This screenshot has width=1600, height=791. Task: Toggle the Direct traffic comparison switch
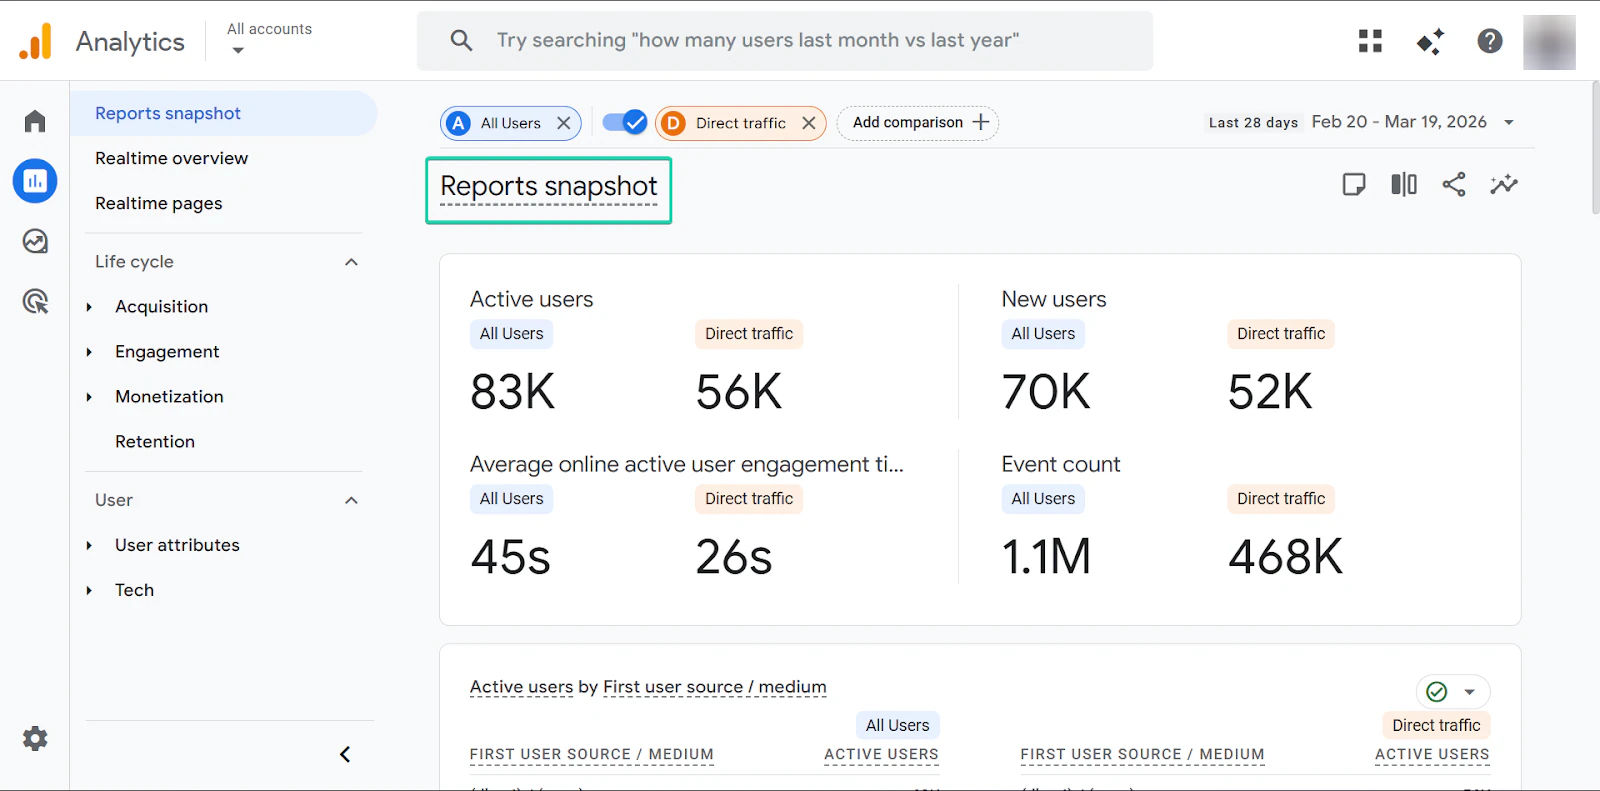pos(625,122)
